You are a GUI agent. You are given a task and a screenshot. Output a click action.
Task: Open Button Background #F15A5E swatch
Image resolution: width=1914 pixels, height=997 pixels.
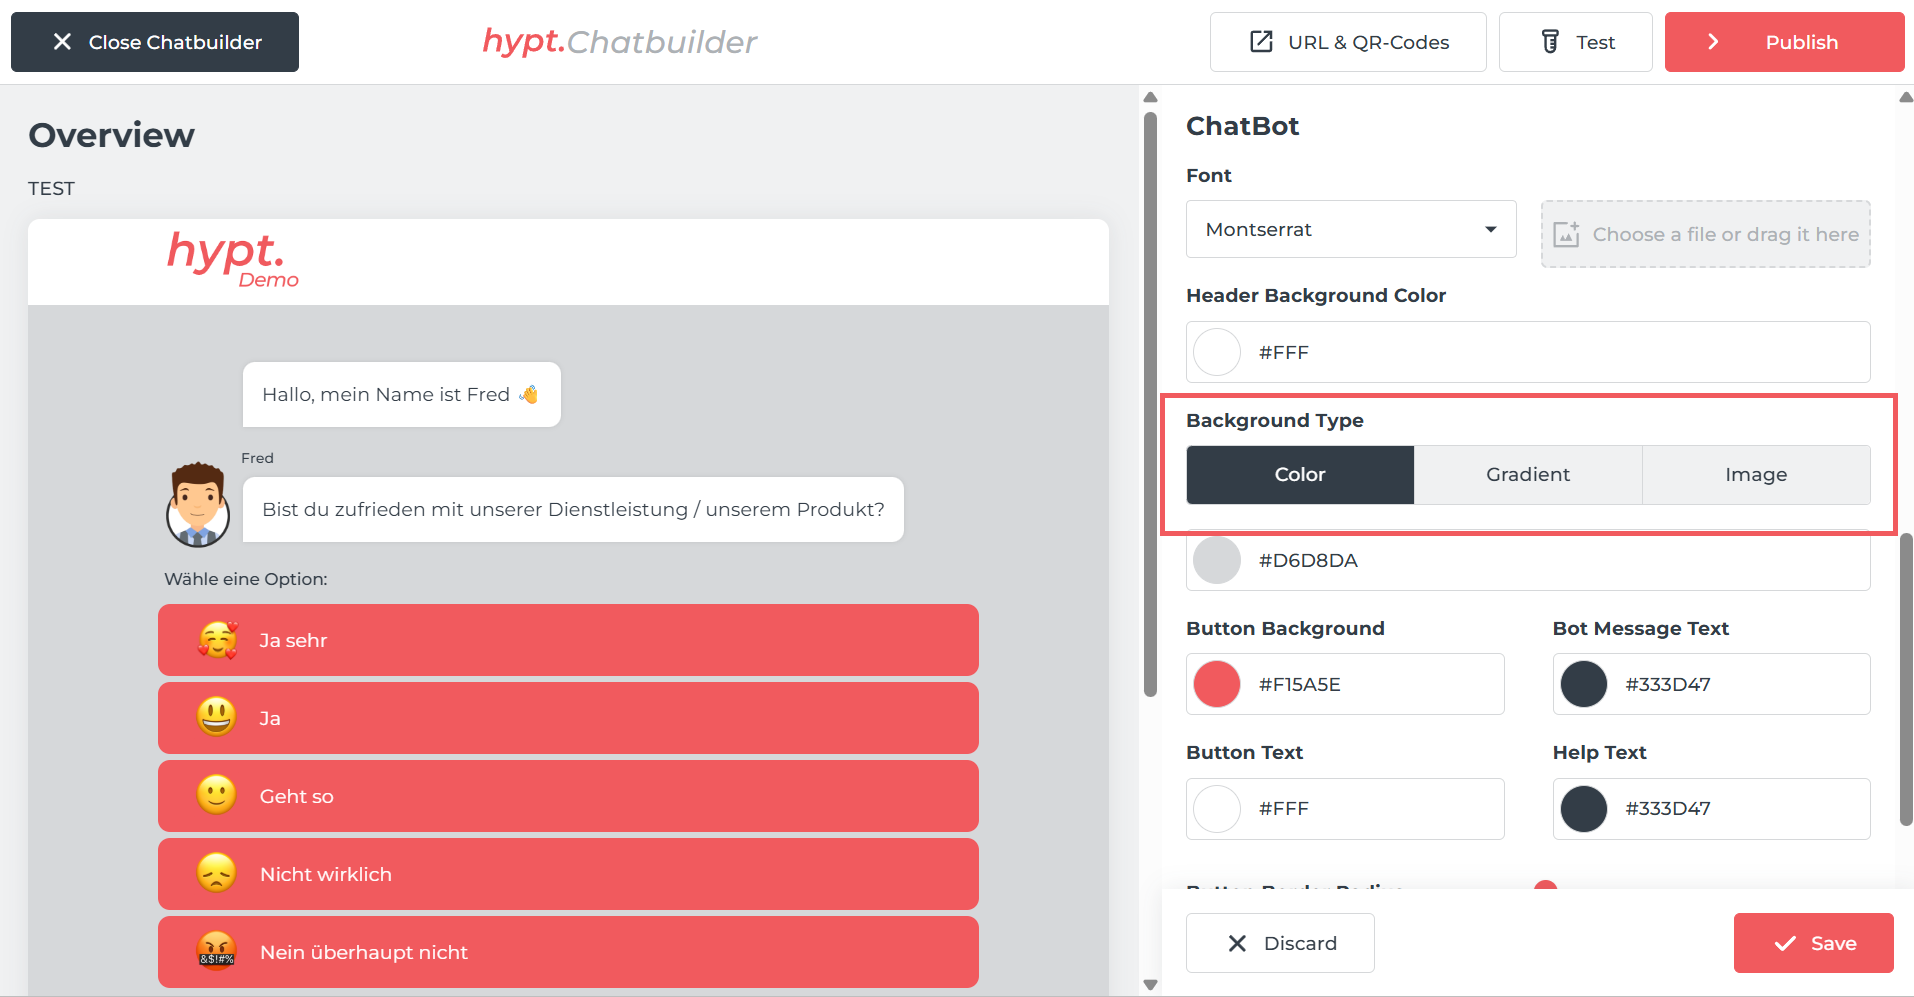(x=1217, y=684)
